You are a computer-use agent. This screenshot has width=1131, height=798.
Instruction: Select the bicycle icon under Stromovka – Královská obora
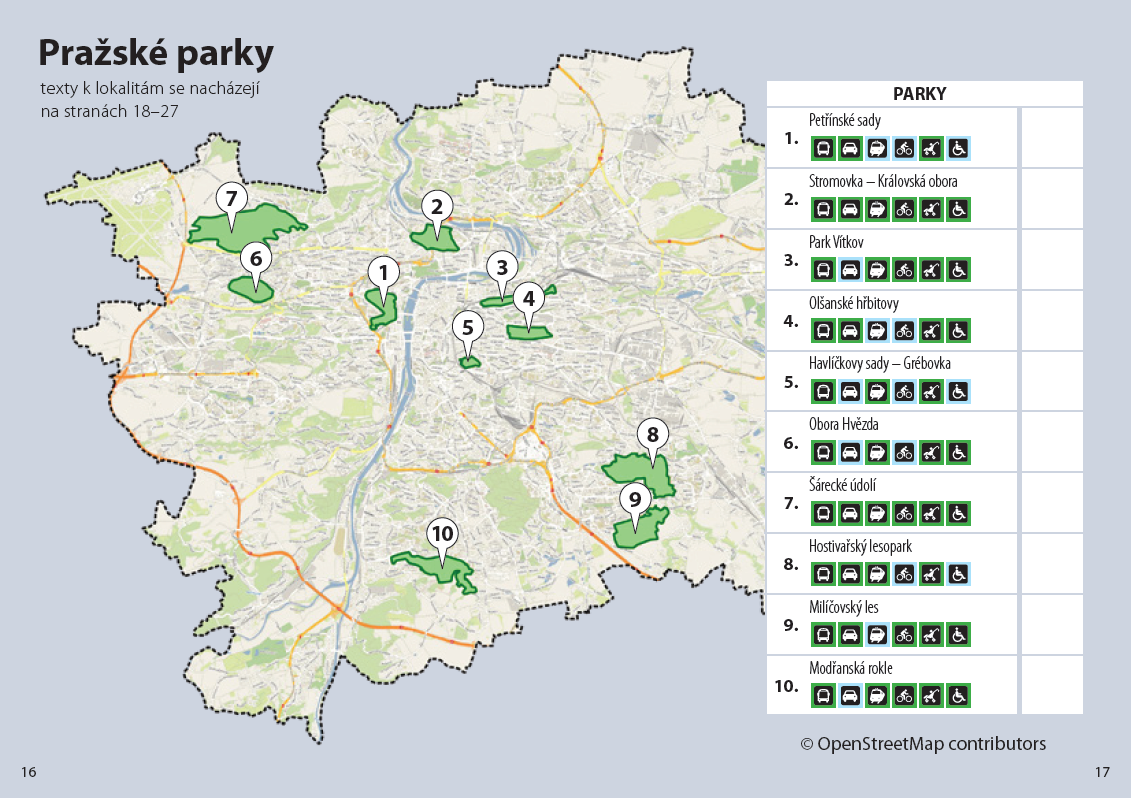point(904,210)
